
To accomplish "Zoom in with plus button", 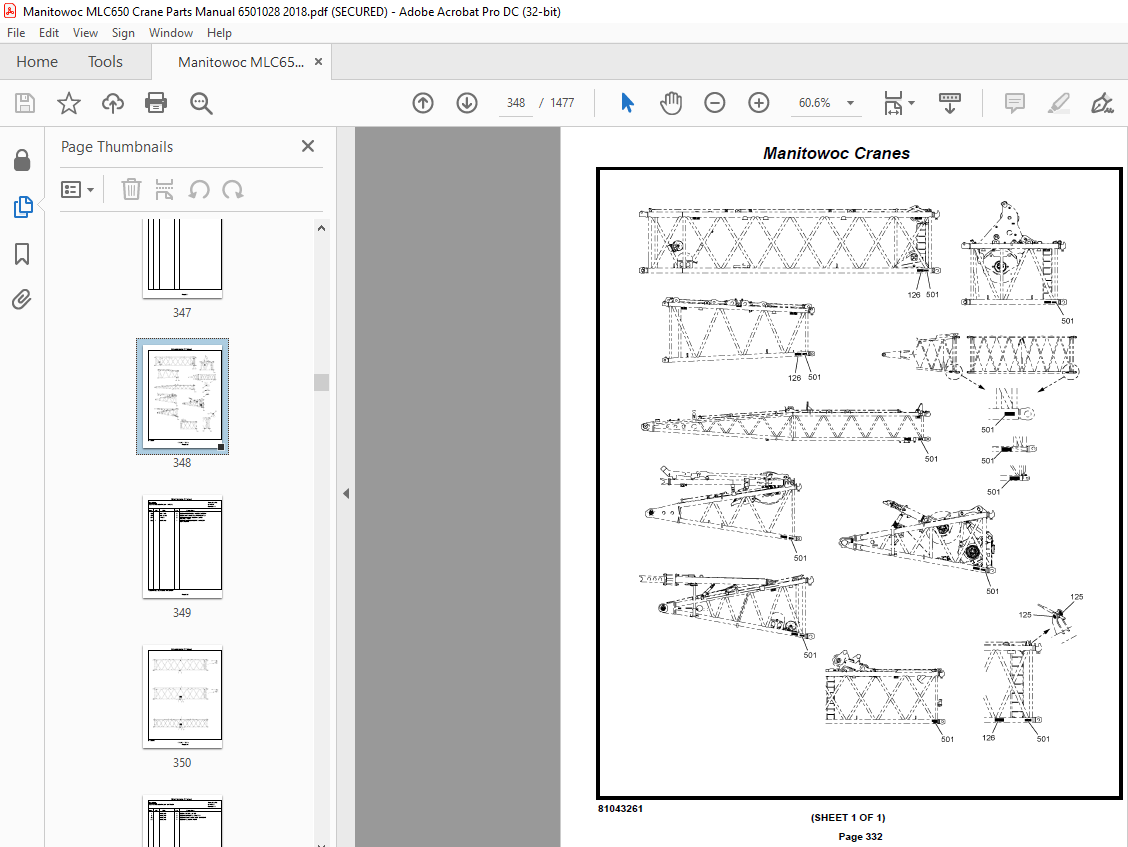I will (x=759, y=103).
